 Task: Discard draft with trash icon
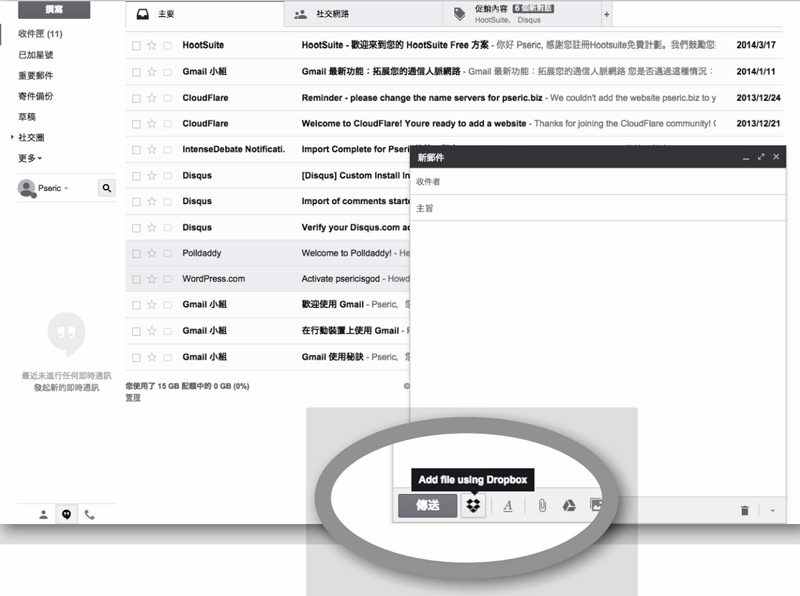click(745, 510)
